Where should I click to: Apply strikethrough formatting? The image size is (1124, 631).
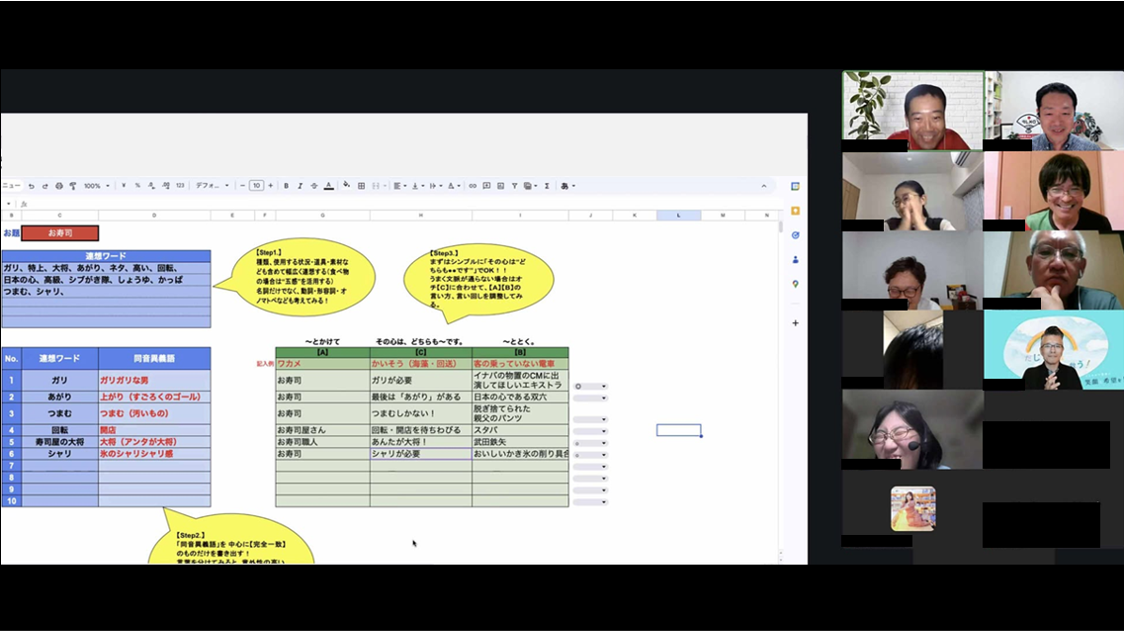tap(314, 186)
